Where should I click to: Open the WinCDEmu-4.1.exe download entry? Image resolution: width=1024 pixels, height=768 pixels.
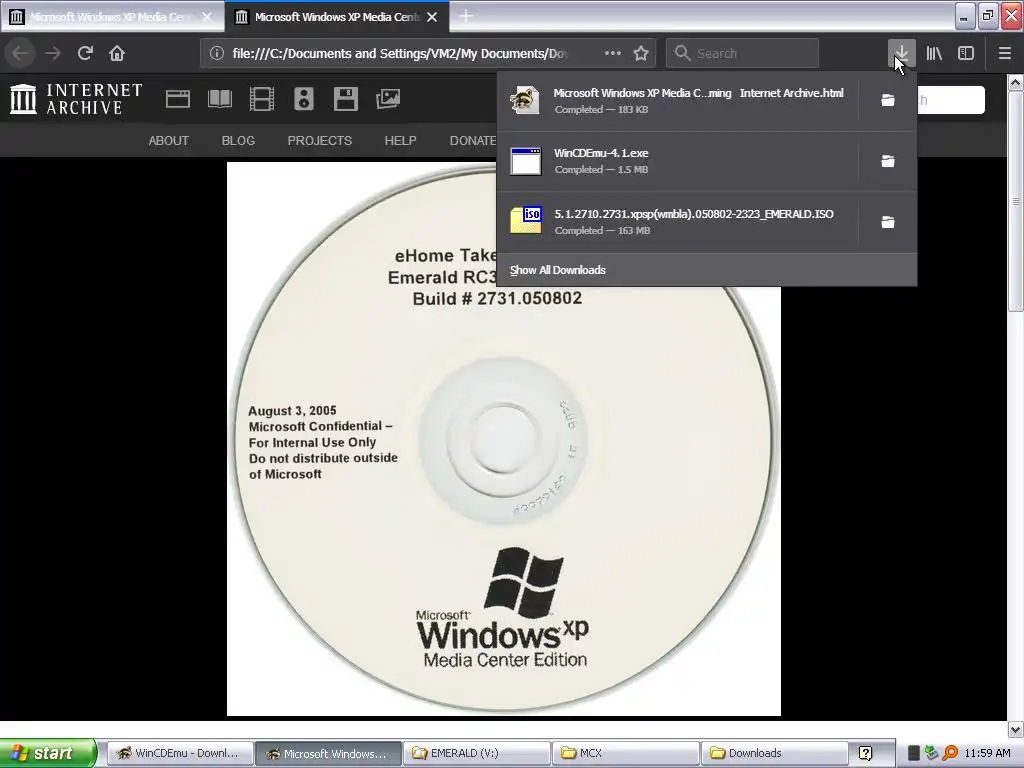click(677, 161)
